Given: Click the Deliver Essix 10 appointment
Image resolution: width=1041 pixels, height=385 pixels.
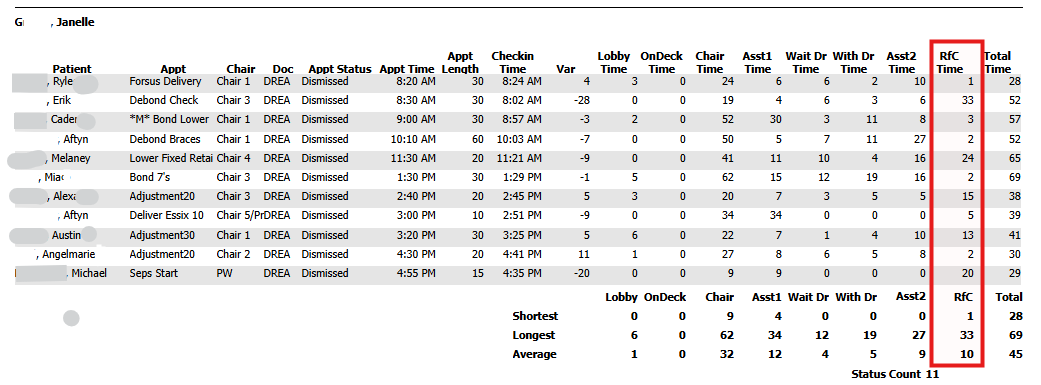Looking at the screenshot, I should point(167,216).
